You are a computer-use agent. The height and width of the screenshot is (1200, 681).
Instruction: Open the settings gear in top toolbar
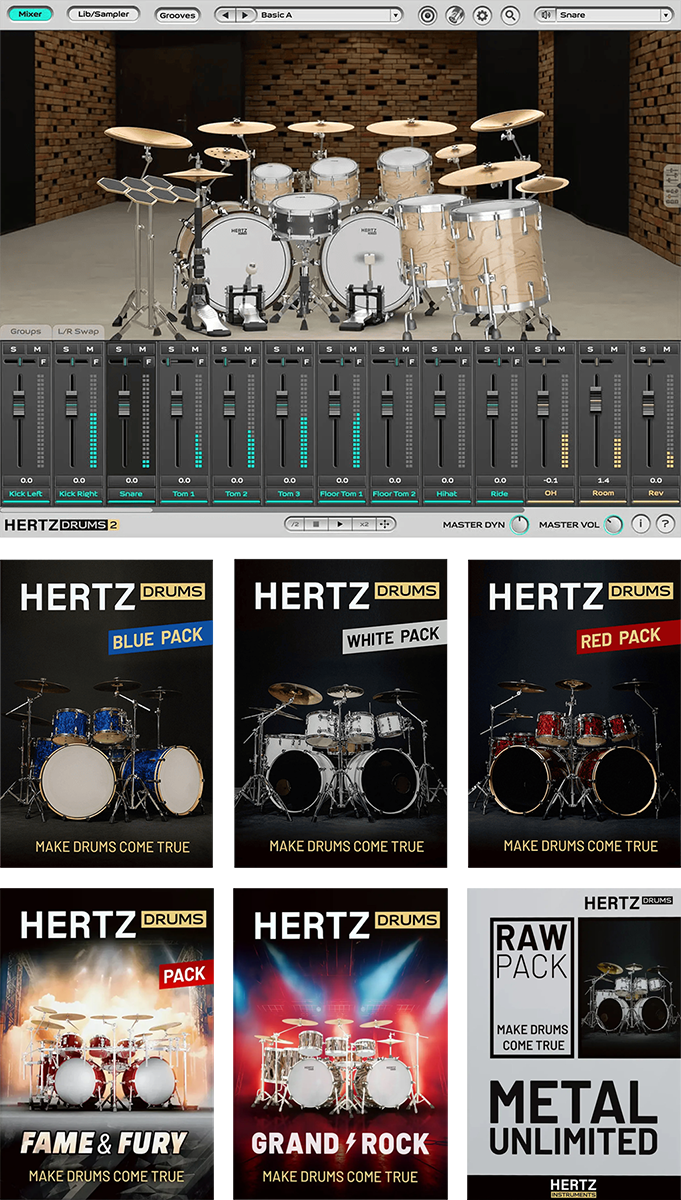pos(483,15)
